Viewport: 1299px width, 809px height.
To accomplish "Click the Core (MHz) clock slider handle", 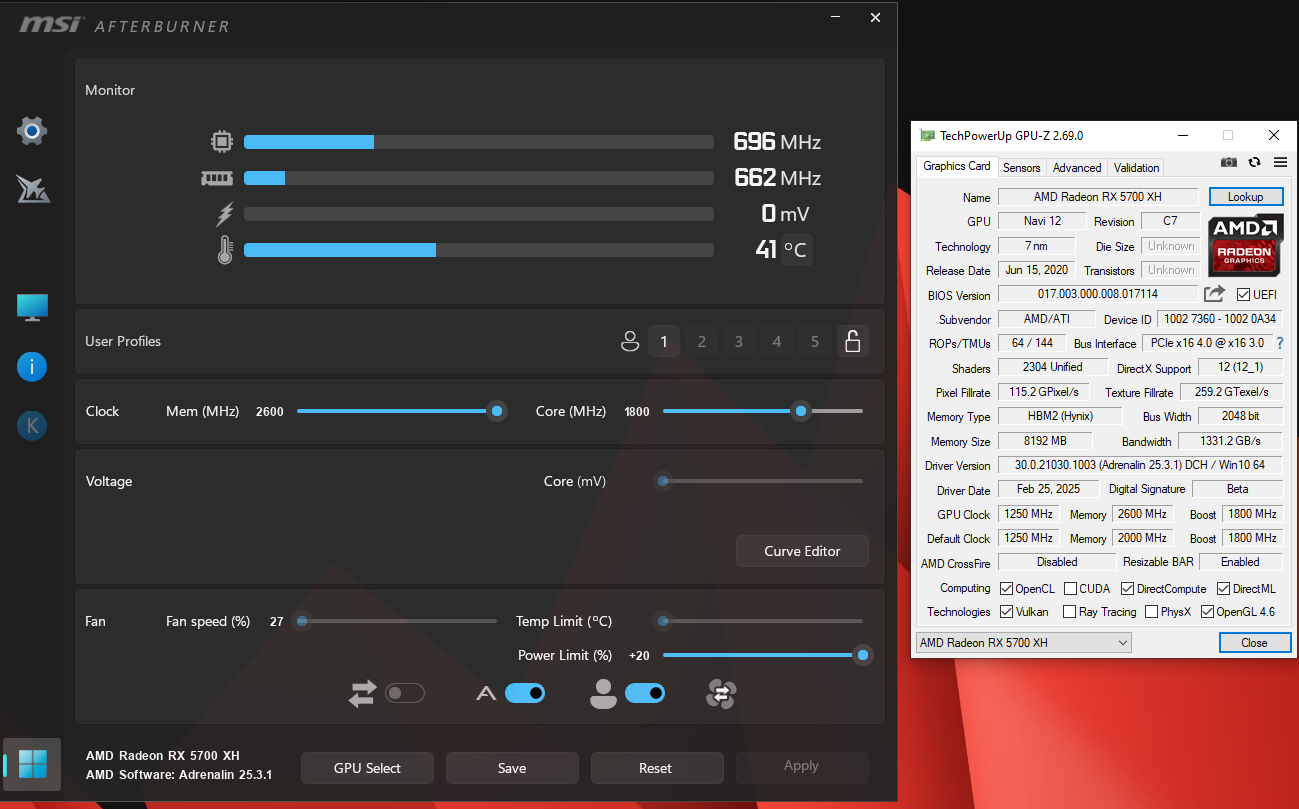I will click(x=801, y=411).
